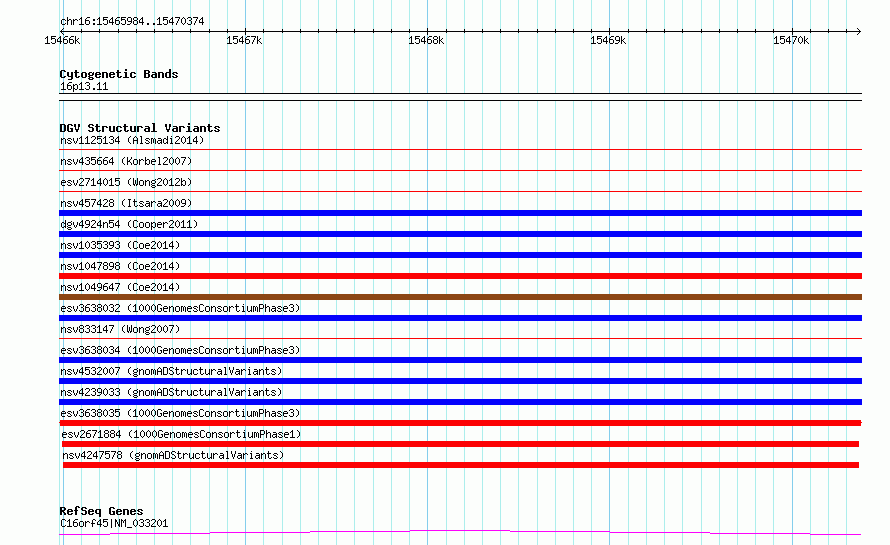Viewport: 890px width, 545px height.
Task: Click the blue bar under esv3638034
Action: [x=460, y=360]
